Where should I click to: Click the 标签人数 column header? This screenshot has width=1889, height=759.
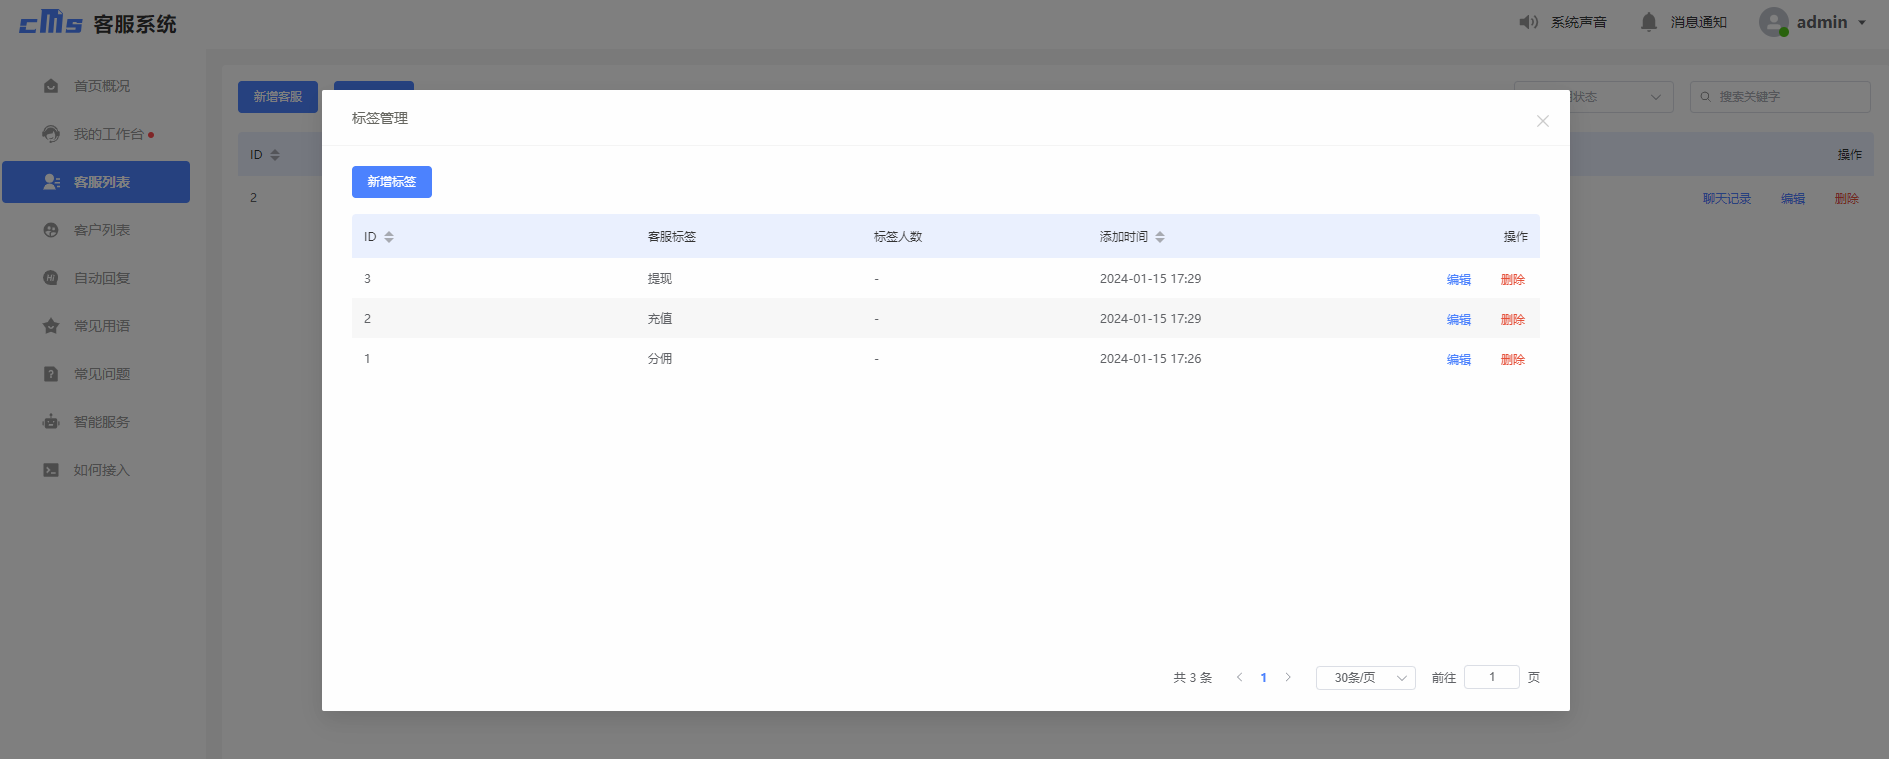[898, 237]
